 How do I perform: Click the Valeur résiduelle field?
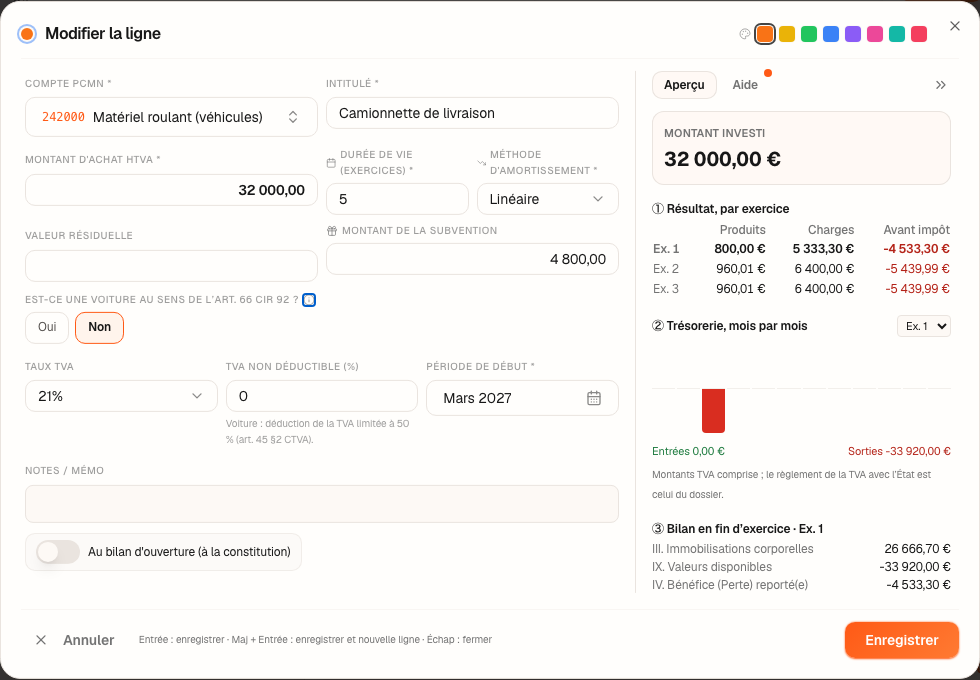(171, 266)
